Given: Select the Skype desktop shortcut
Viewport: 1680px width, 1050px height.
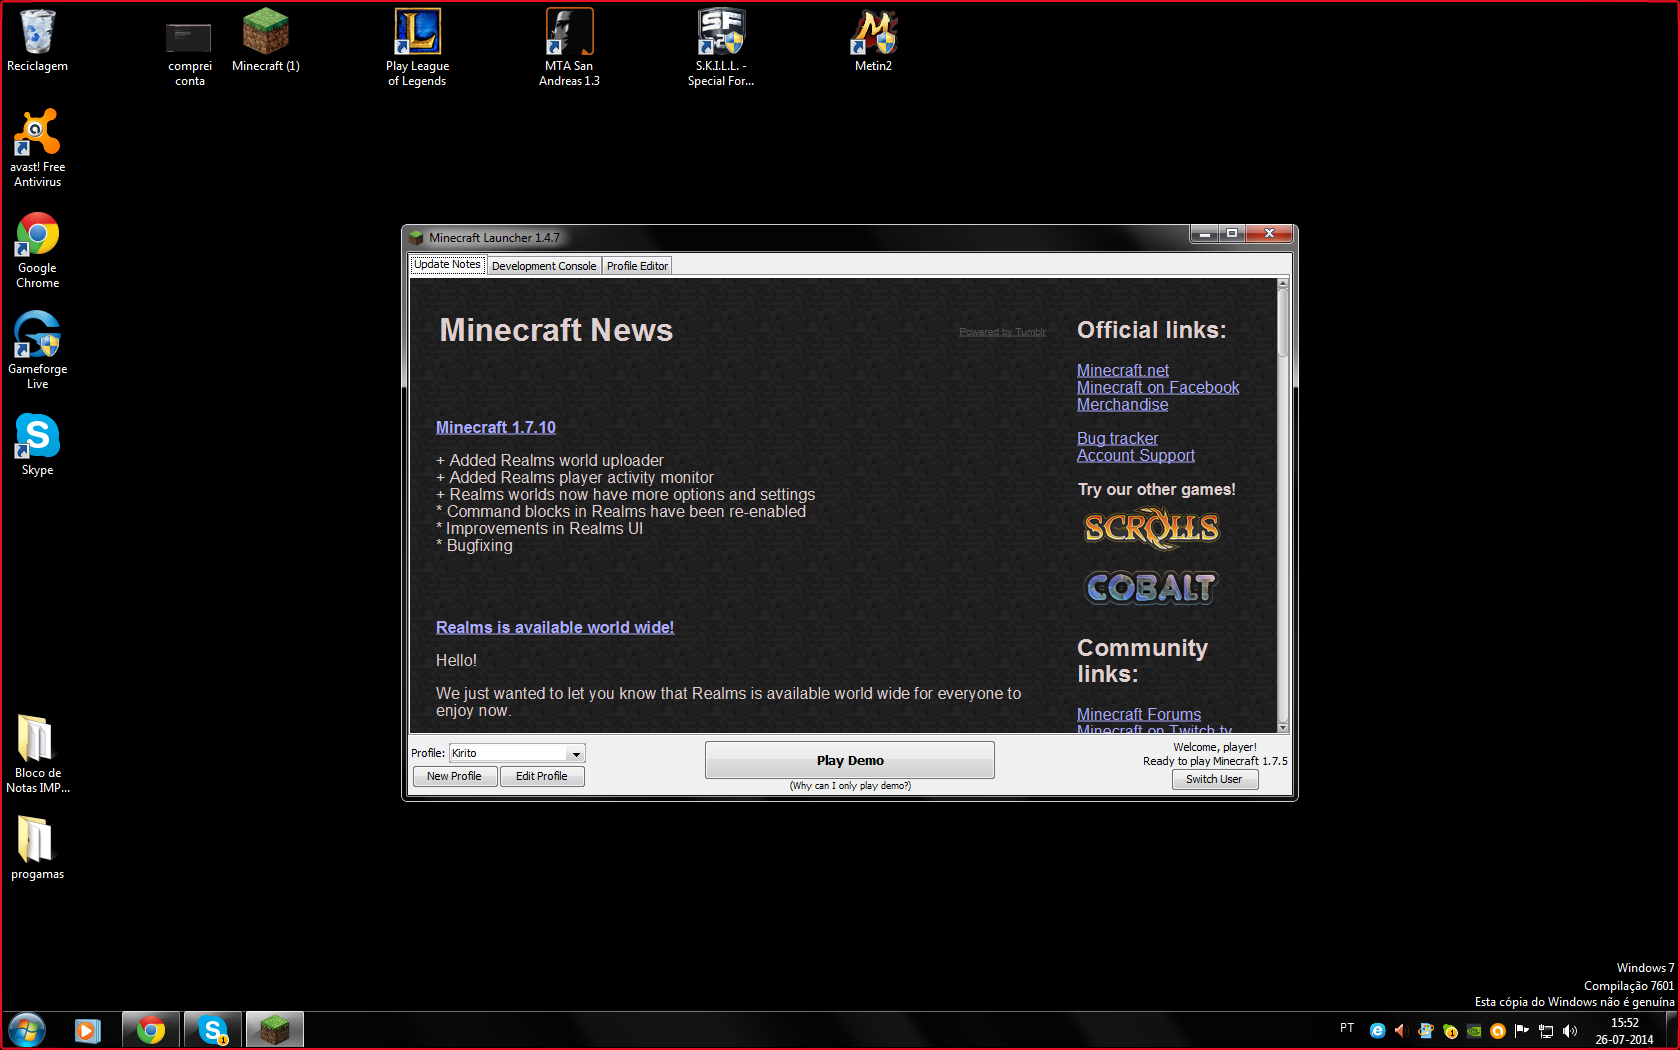Looking at the screenshot, I should [x=37, y=444].
